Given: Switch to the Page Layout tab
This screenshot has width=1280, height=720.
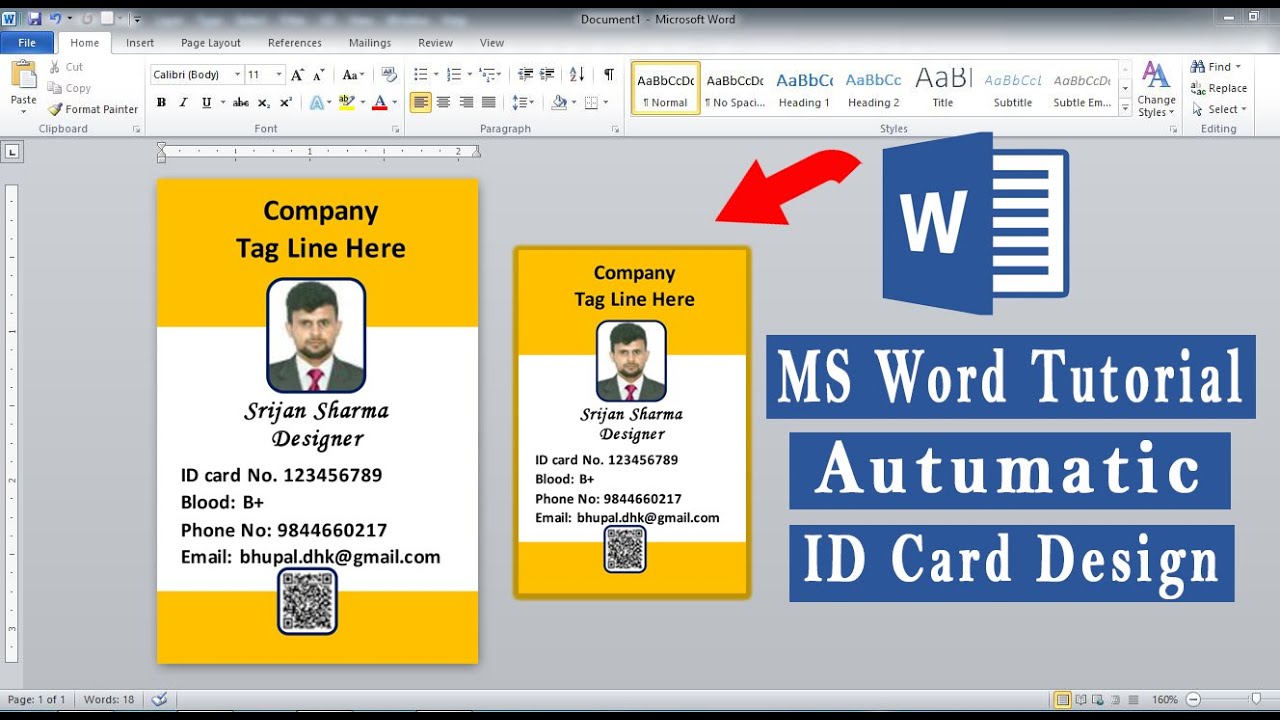Looking at the screenshot, I should pyautogui.click(x=211, y=43).
